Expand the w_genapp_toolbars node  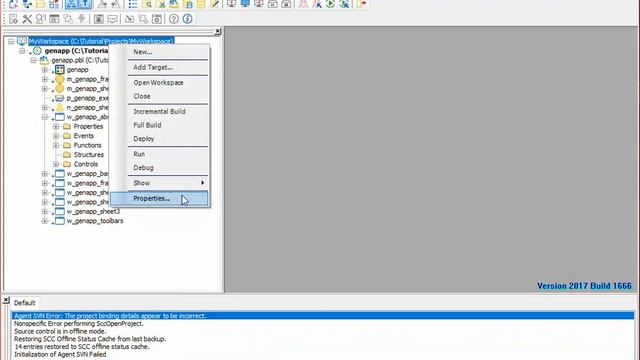tap(44, 221)
